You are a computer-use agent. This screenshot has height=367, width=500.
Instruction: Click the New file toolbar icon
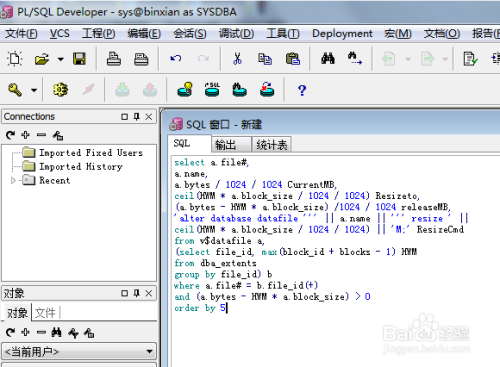[x=15, y=59]
